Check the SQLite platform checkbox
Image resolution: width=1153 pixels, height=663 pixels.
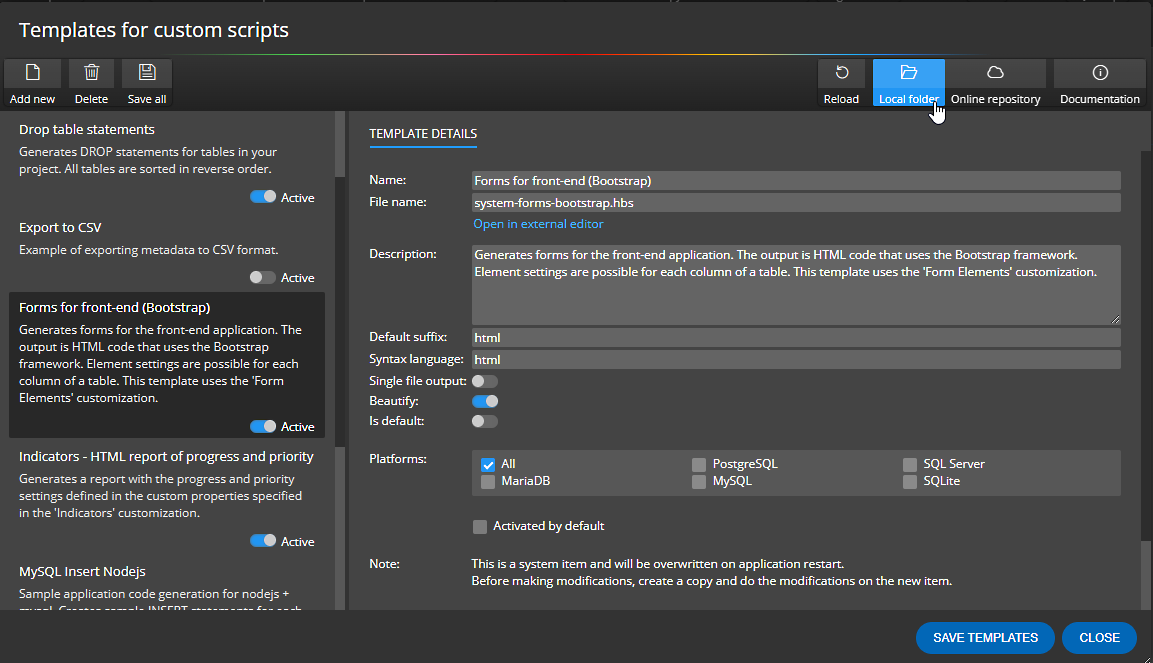[x=910, y=481]
